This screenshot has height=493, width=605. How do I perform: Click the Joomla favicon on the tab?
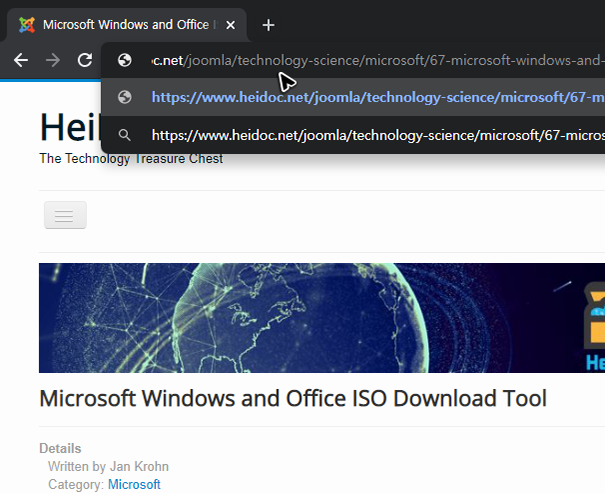point(27,25)
